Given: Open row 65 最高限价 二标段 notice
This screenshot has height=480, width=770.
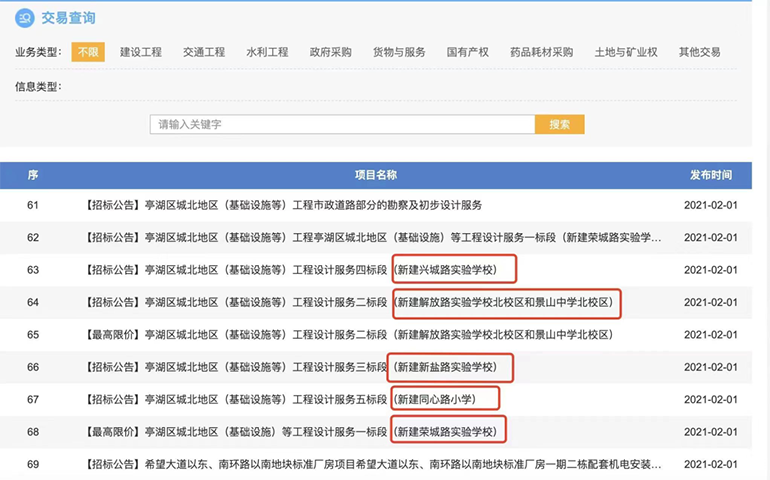Looking at the screenshot, I should coord(349,335).
